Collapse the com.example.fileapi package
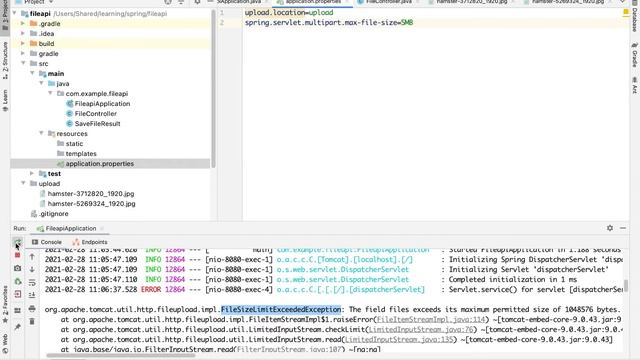The height and width of the screenshot is (360, 640). coord(50,93)
